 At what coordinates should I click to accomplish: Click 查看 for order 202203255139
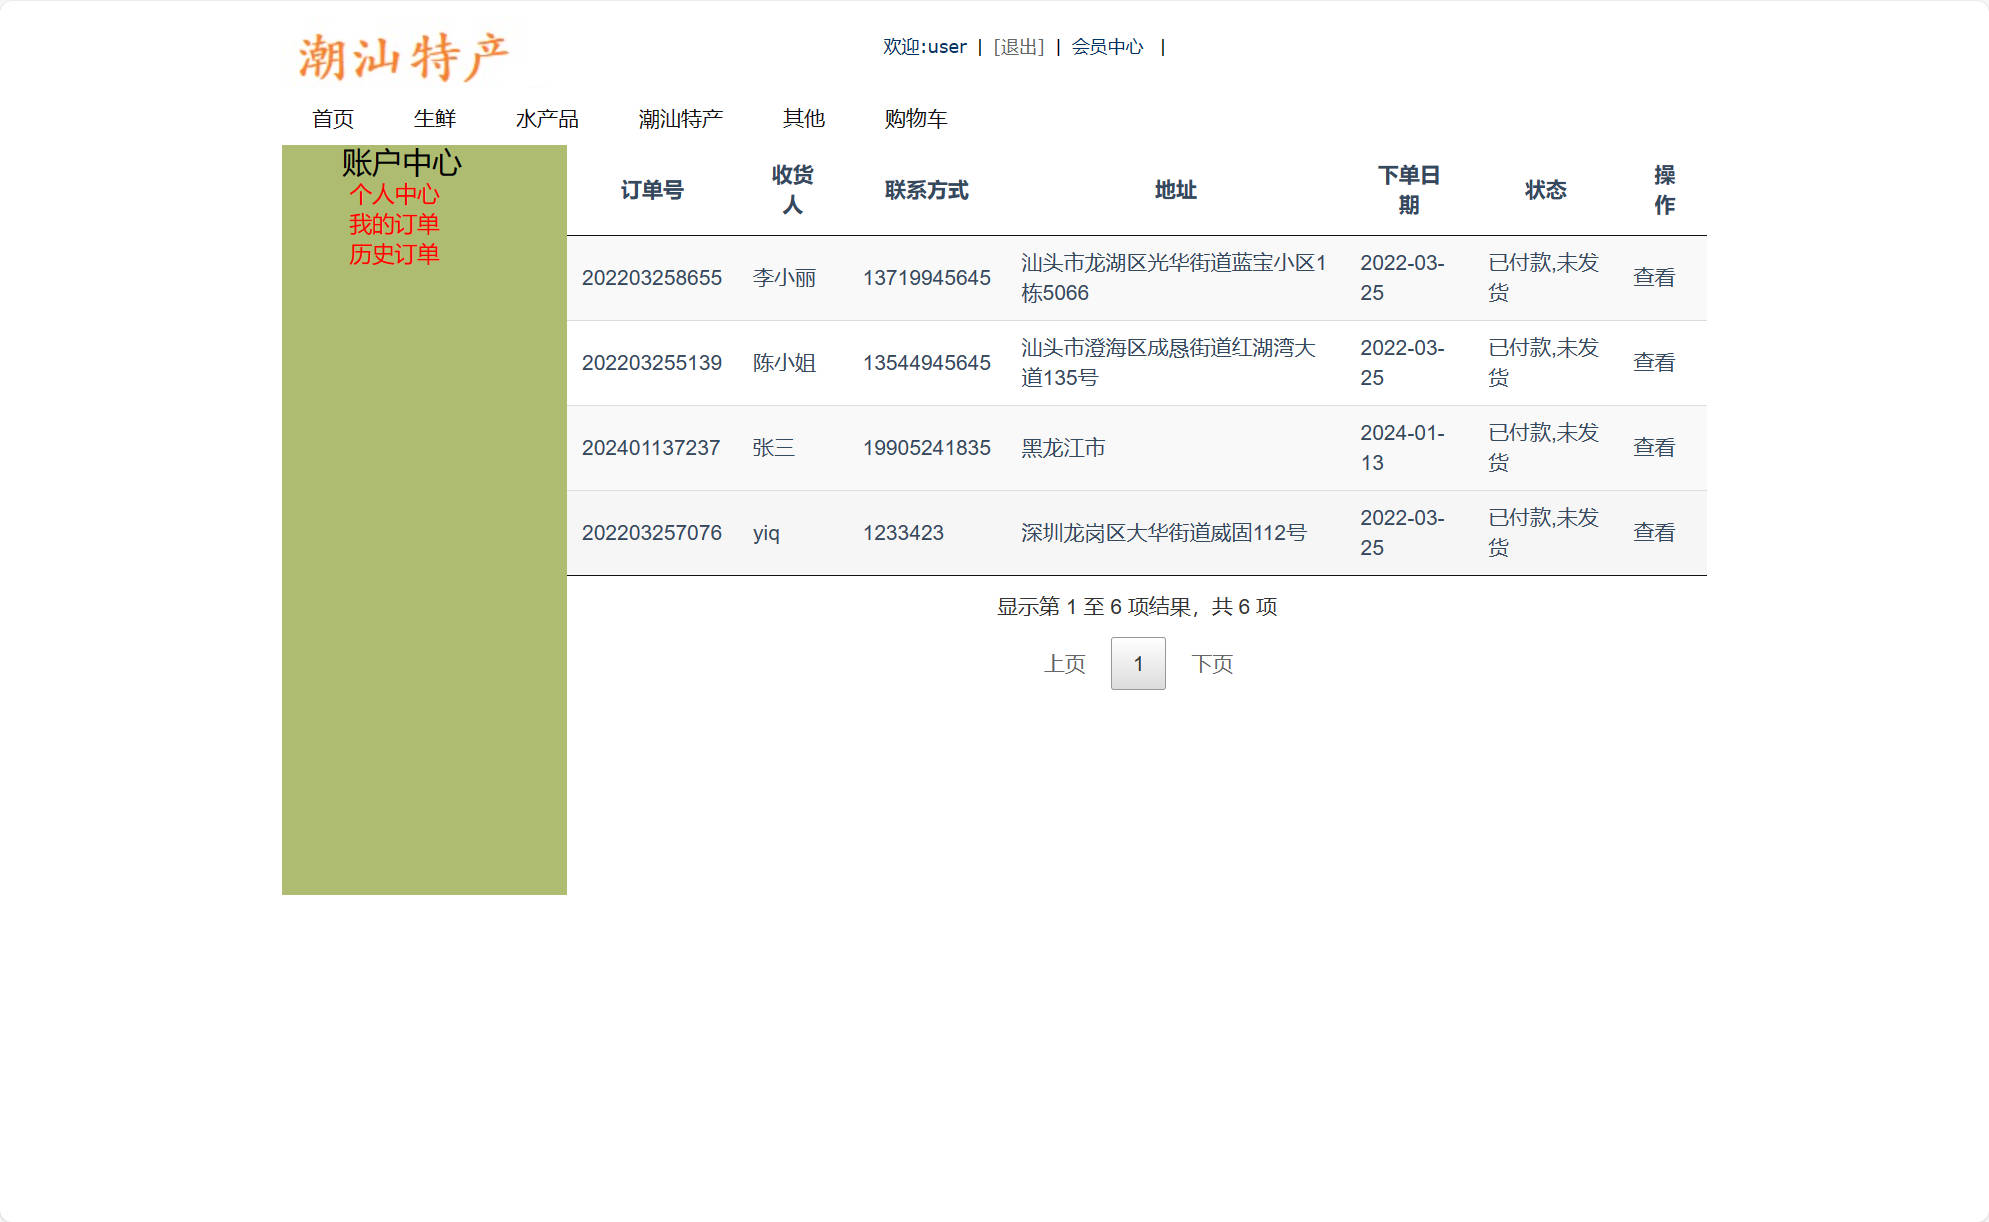1655,362
